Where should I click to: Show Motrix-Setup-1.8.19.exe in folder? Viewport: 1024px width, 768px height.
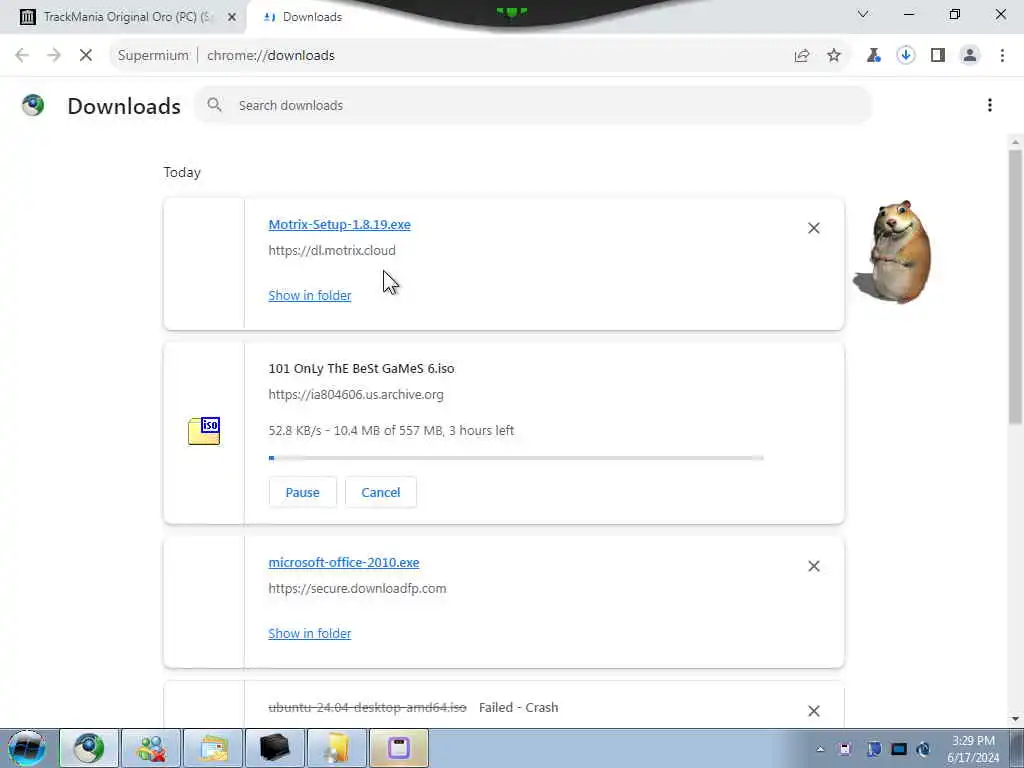(x=310, y=295)
